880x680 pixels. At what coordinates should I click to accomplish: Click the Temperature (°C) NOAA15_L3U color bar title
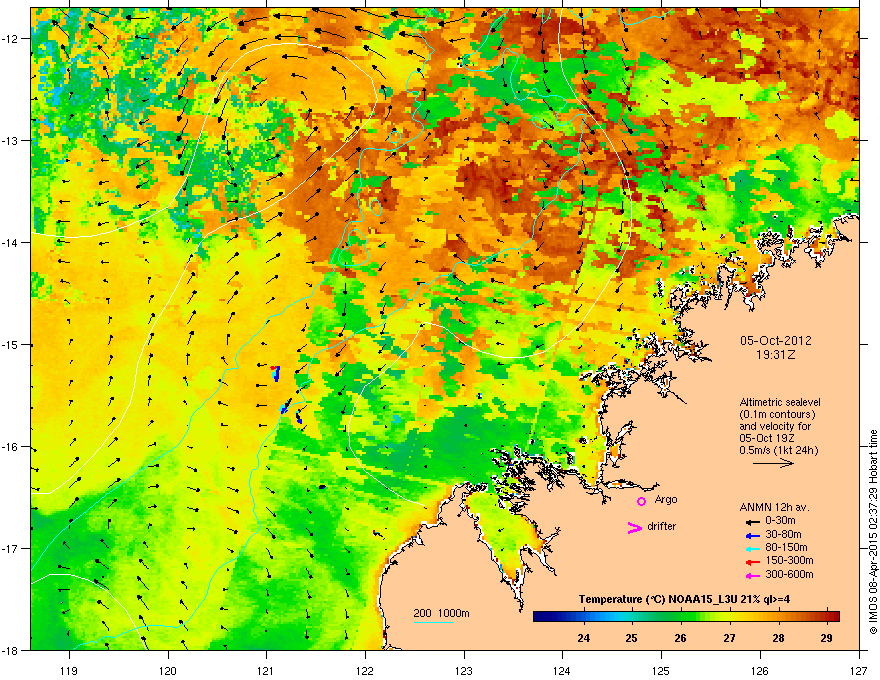pos(684,599)
